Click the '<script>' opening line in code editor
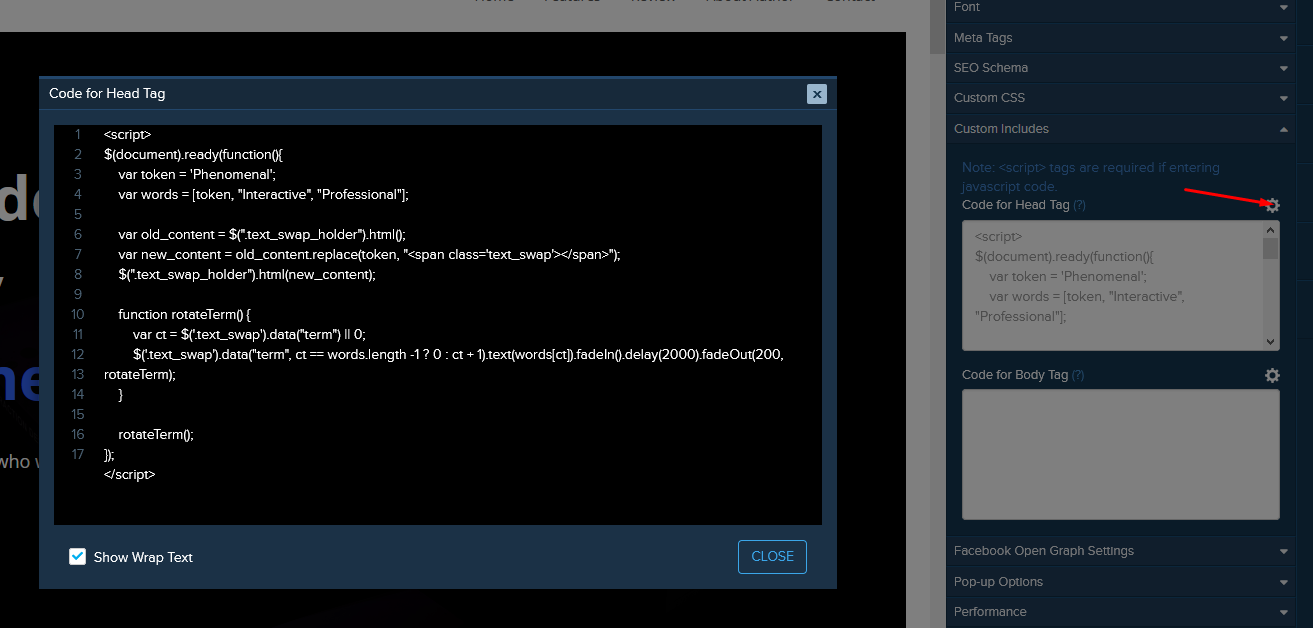Screen dimensions: 1313x628 tap(127, 134)
